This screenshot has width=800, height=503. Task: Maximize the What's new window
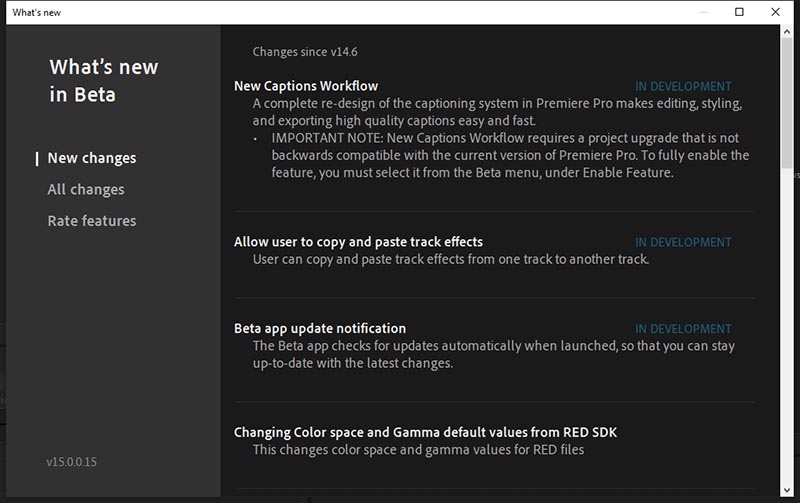point(739,12)
